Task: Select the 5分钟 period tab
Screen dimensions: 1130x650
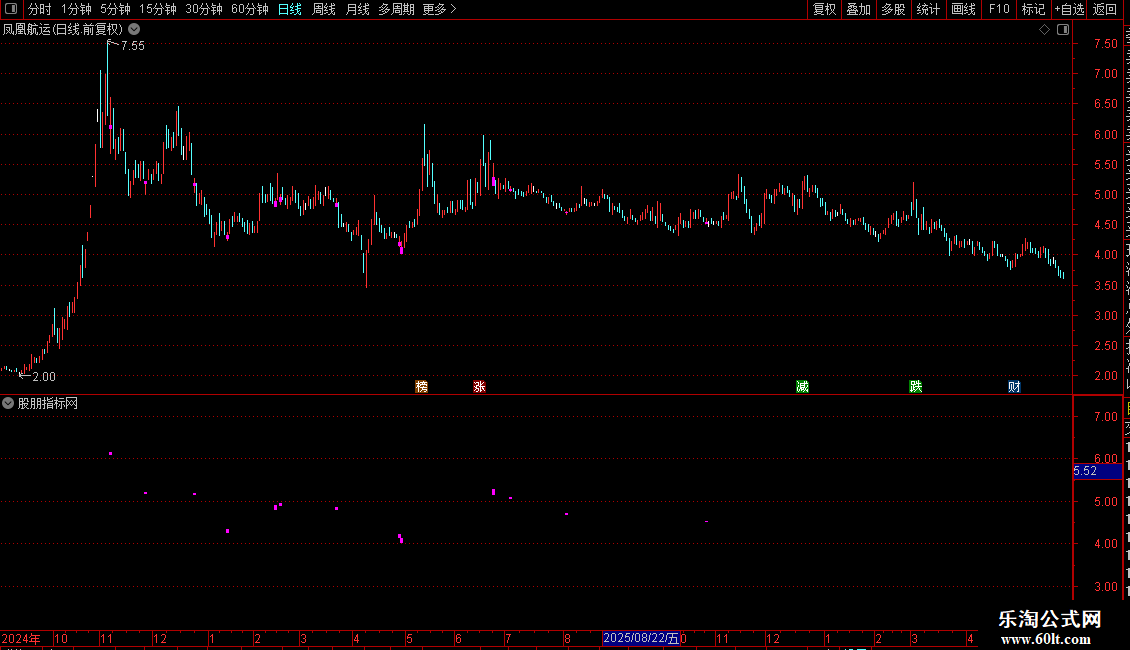Action: click(x=115, y=9)
